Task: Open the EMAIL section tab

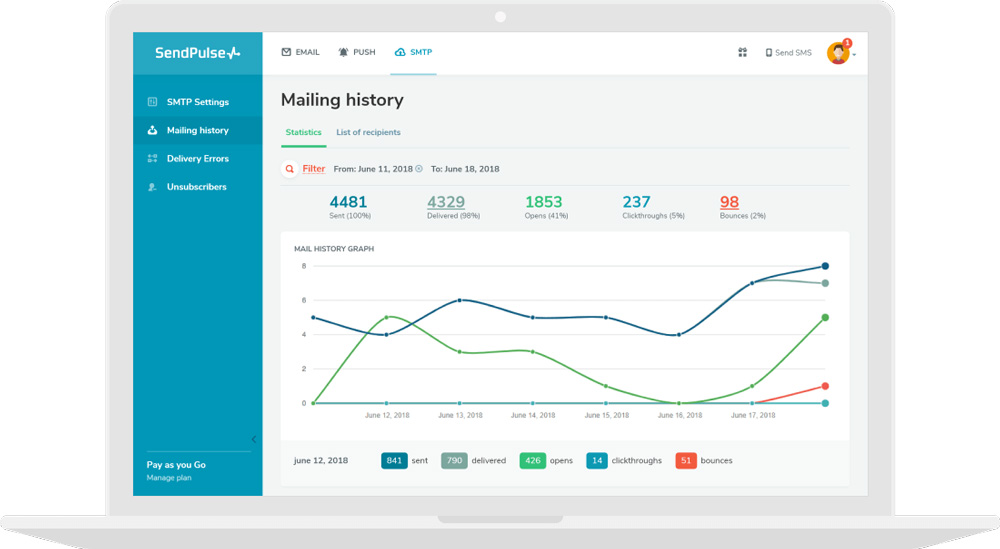Action: [300, 52]
